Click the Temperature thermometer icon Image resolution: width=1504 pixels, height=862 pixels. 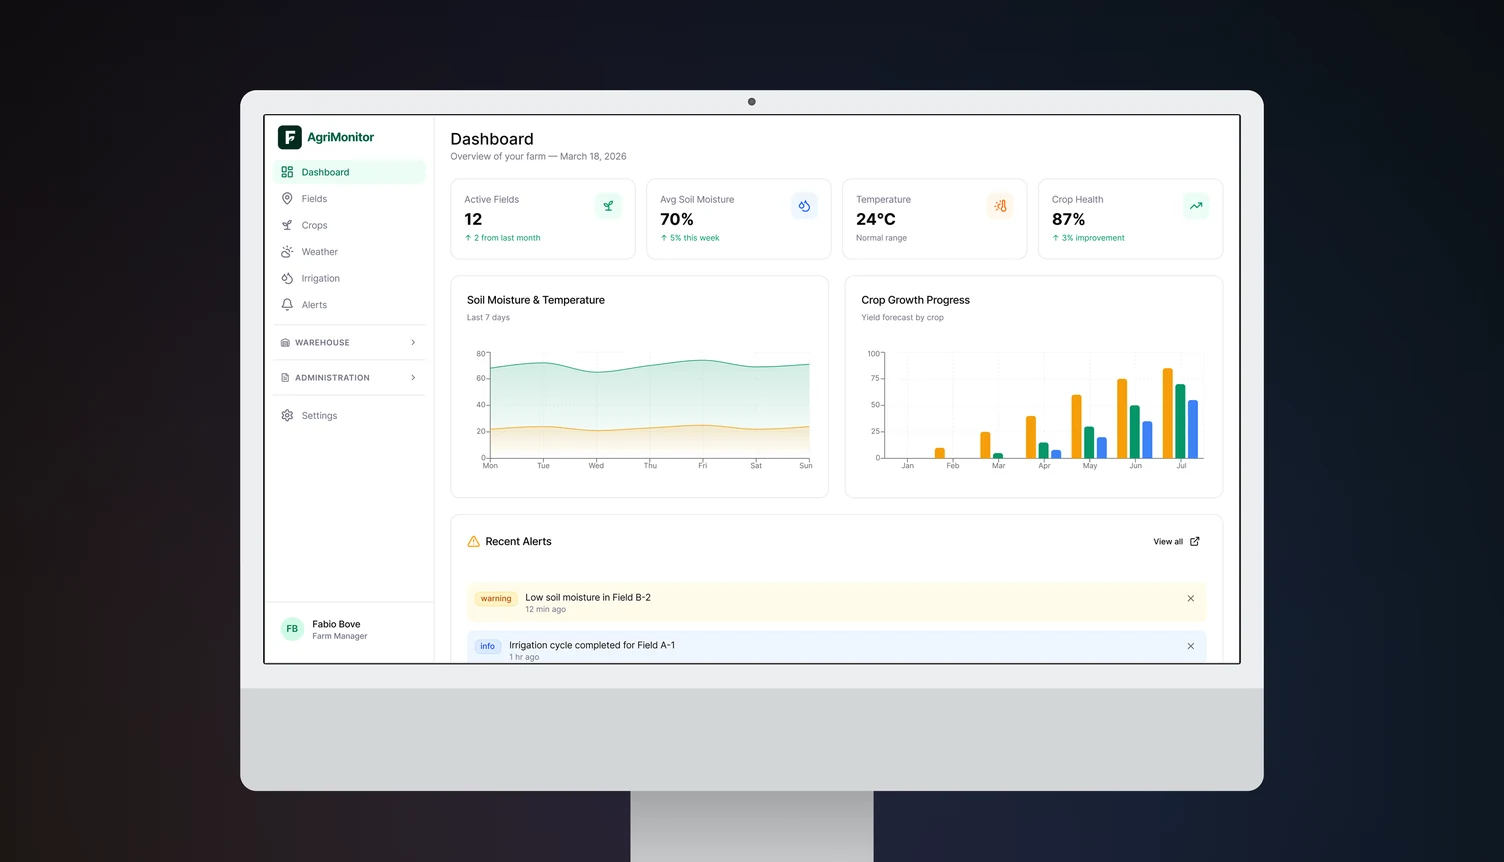click(x=1000, y=206)
